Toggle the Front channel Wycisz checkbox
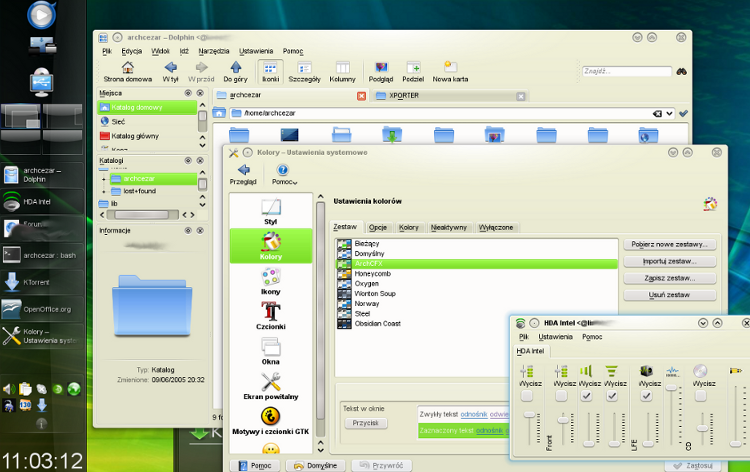The height and width of the screenshot is (472, 750). pyautogui.click(x=561, y=396)
